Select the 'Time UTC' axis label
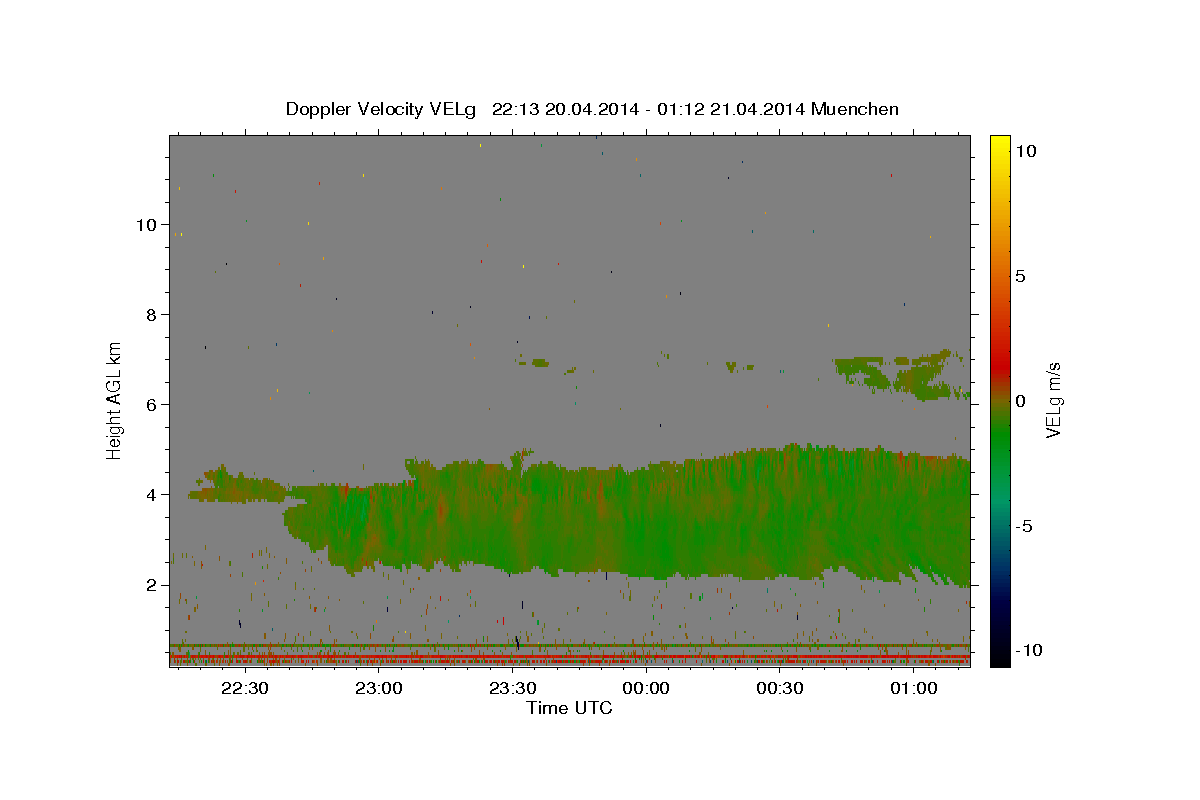Image resolution: width=1200 pixels, height=800 pixels. pyautogui.click(x=569, y=708)
